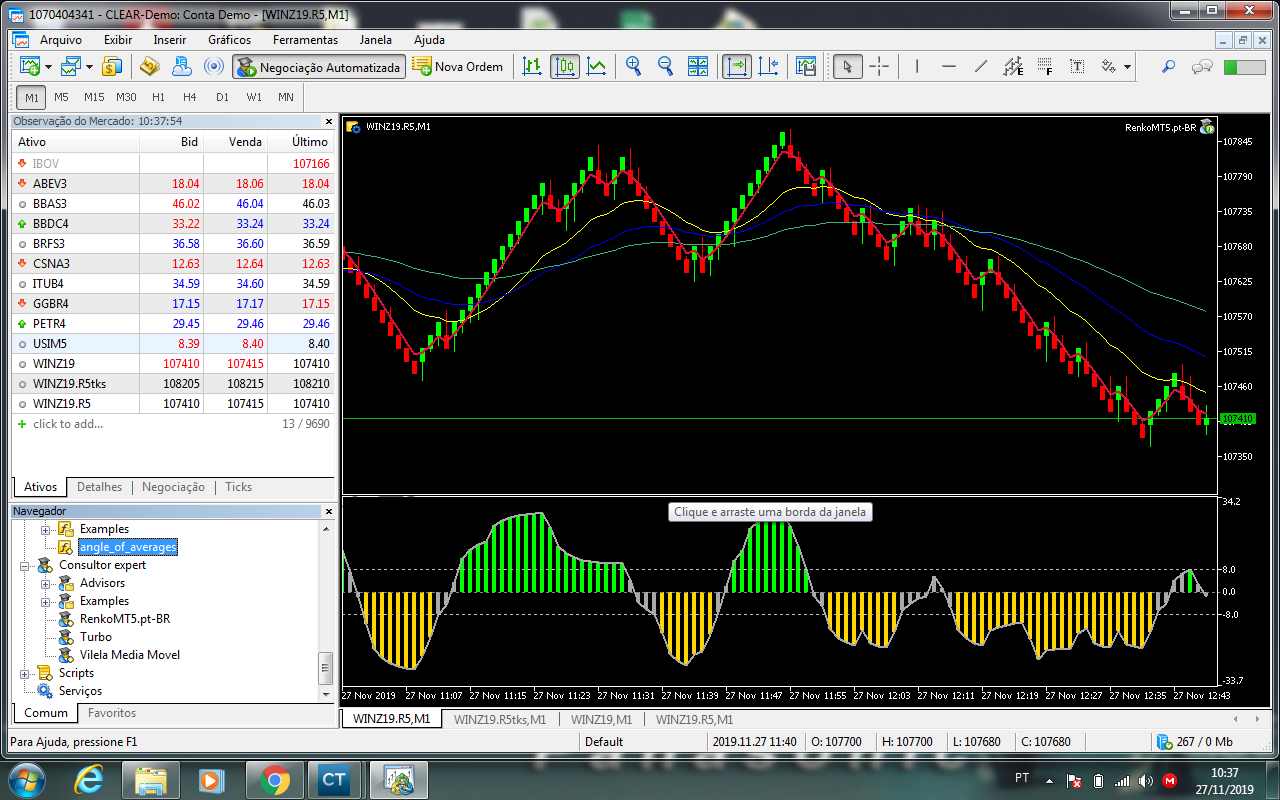
Task: Open the Ferramentas menu
Action: click(305, 40)
